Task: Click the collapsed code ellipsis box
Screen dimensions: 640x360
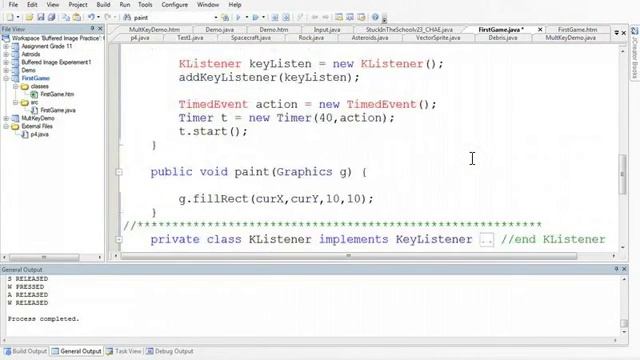Action: (x=486, y=240)
